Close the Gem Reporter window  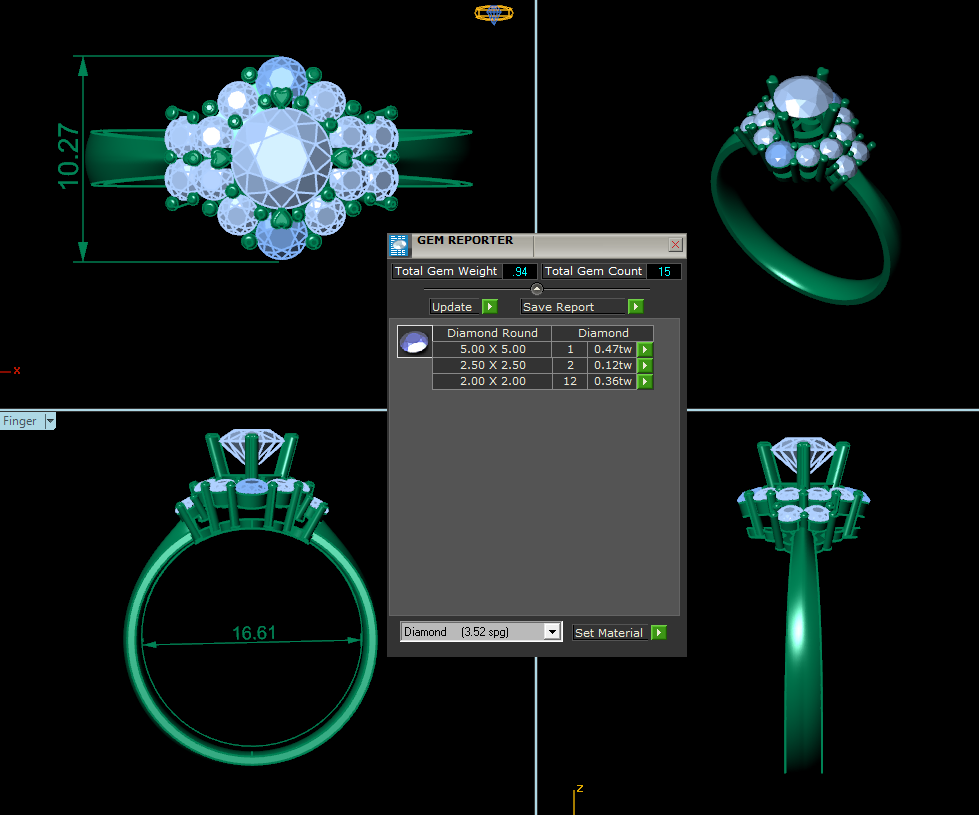(675, 244)
